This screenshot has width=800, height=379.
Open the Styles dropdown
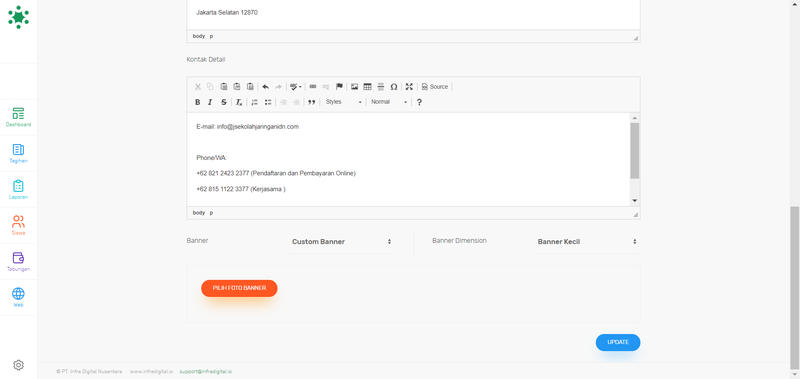coord(343,102)
